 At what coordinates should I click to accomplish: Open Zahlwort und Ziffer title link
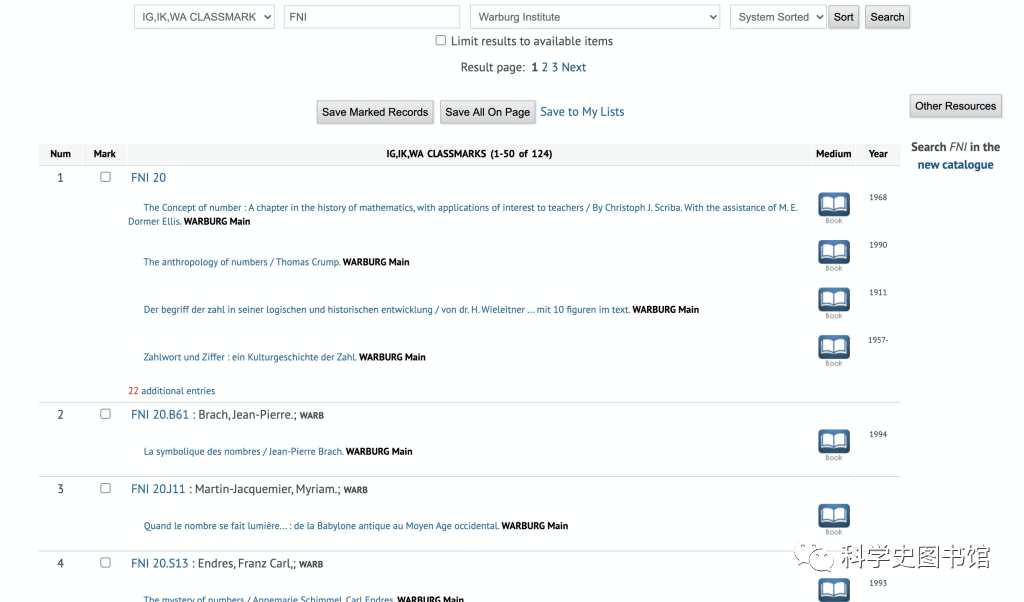250,357
